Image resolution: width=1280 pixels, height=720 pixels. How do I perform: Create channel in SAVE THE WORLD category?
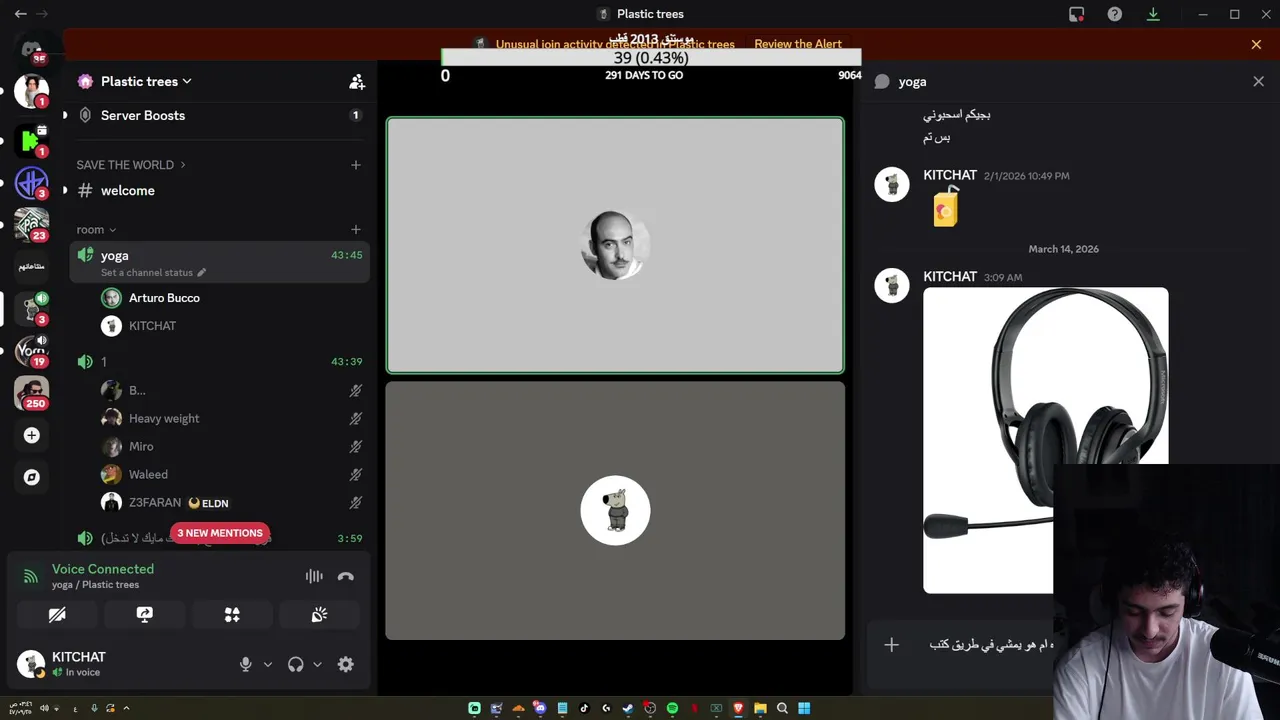355,165
